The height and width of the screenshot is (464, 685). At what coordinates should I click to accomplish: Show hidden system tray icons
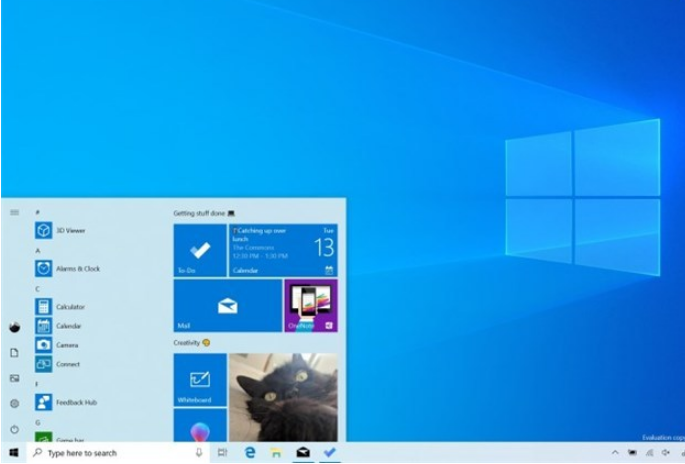pos(615,453)
